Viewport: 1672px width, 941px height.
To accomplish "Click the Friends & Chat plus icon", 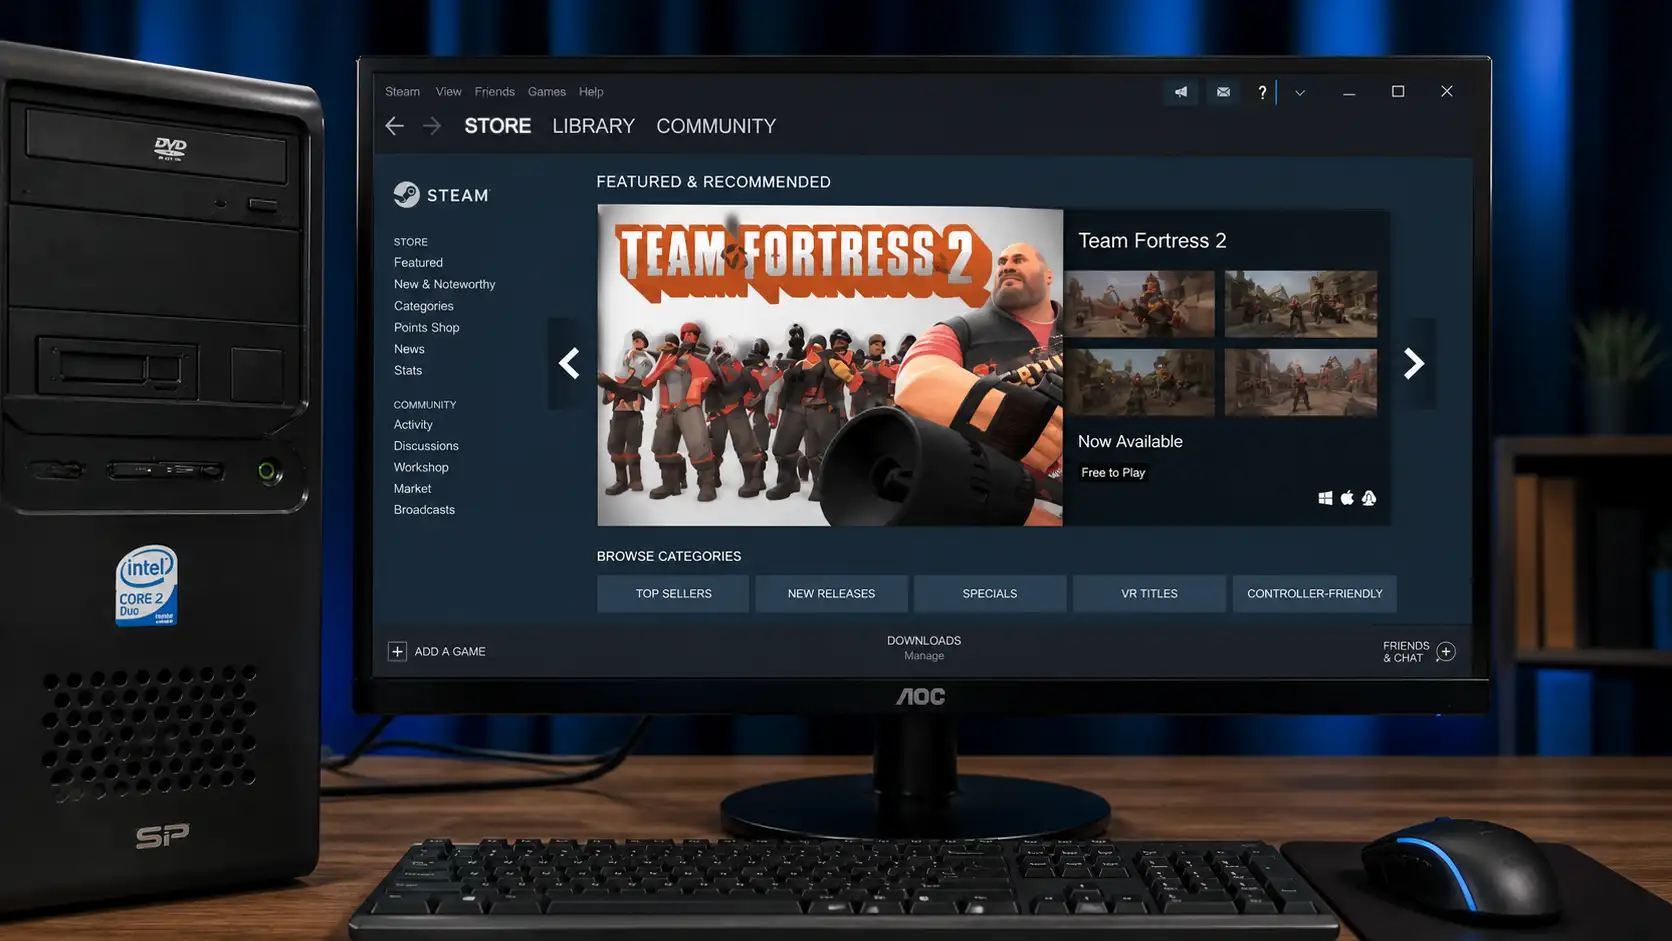I will coord(1446,652).
